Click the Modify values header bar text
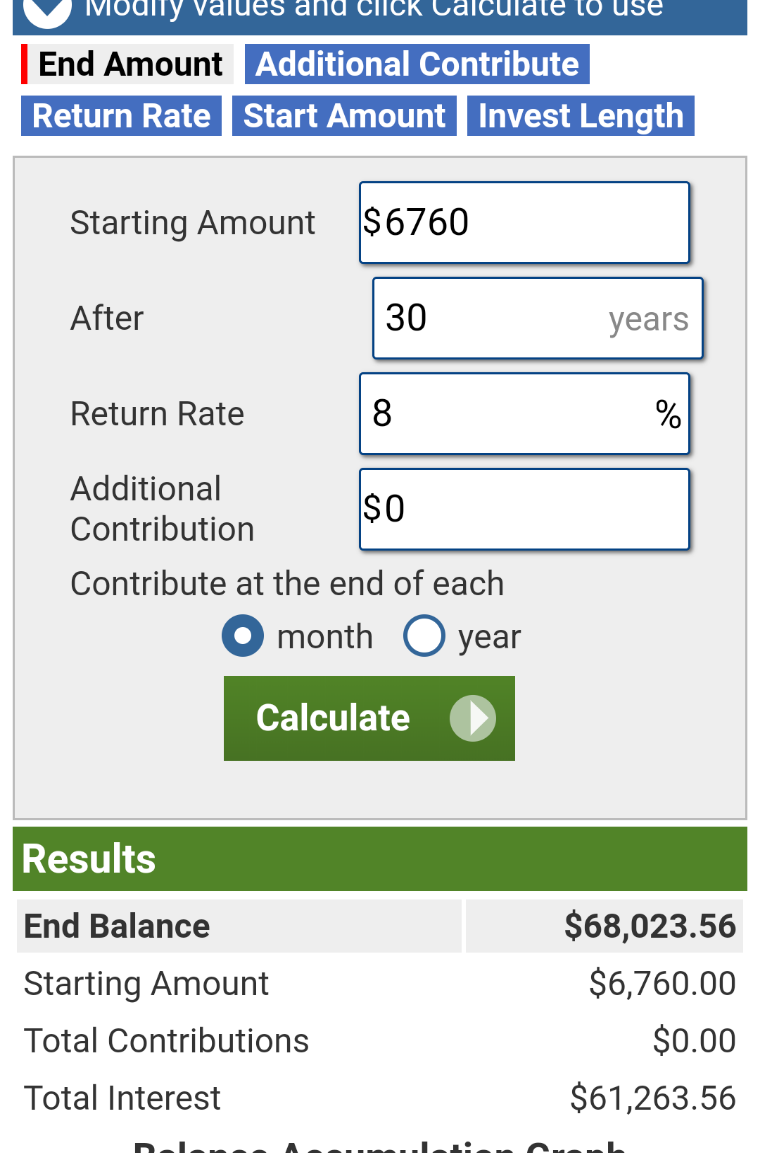760x1153 pixels. point(373,9)
